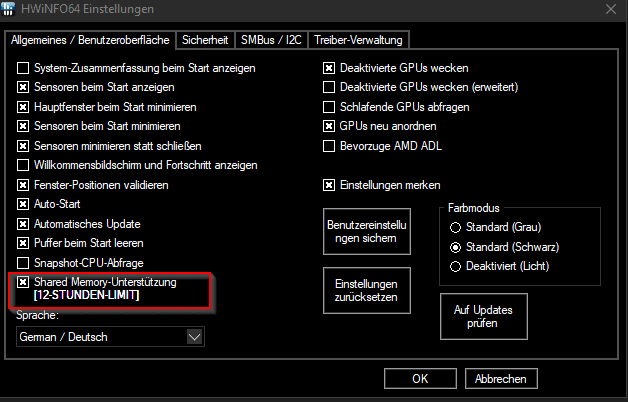Select Standard (Grau) color mode
This screenshot has height=402, width=628.
click(455, 227)
